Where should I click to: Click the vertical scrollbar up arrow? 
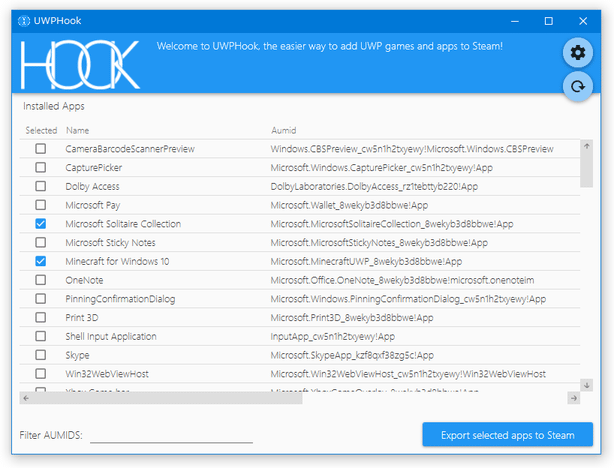pos(587,146)
